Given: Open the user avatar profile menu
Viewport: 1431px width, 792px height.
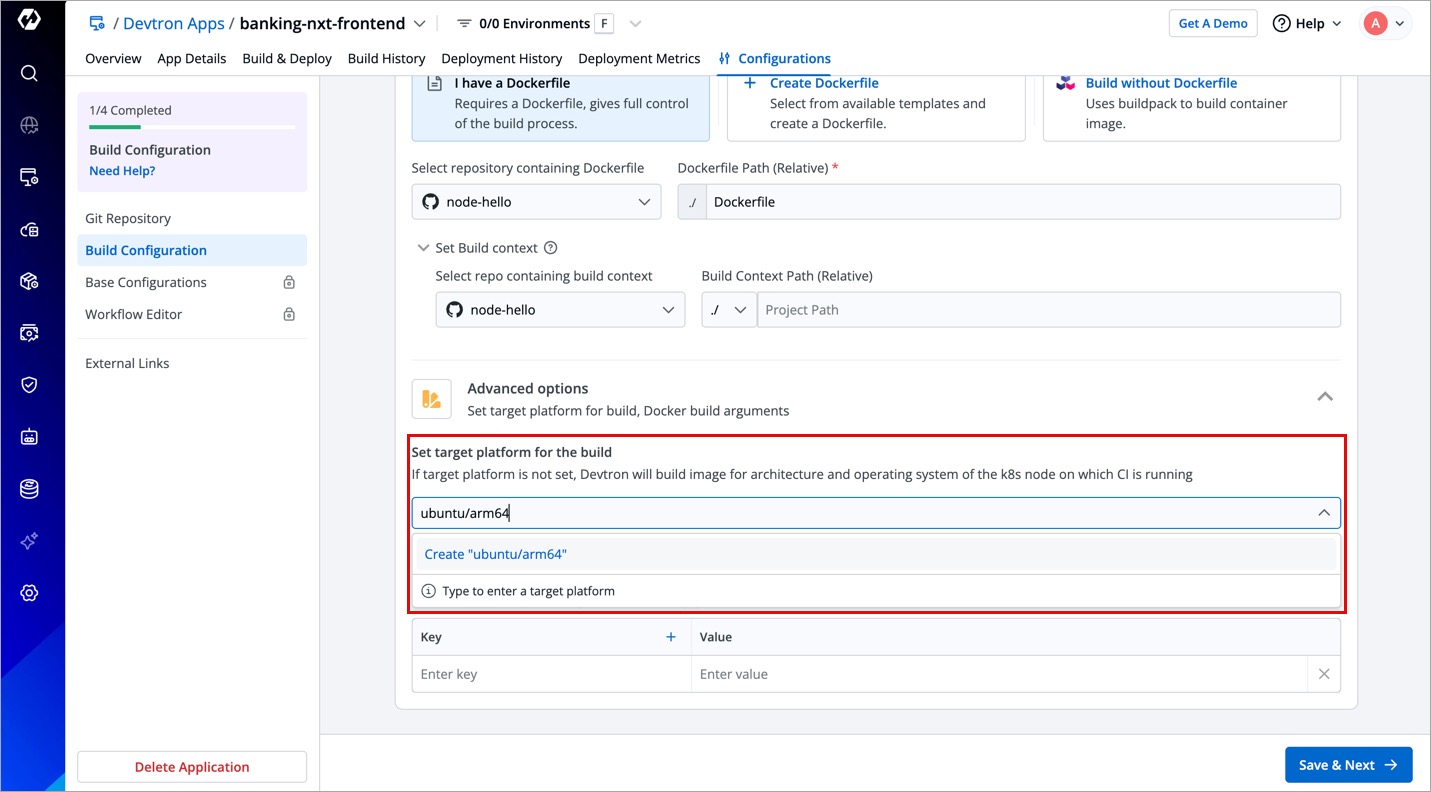Looking at the screenshot, I should click(1385, 24).
